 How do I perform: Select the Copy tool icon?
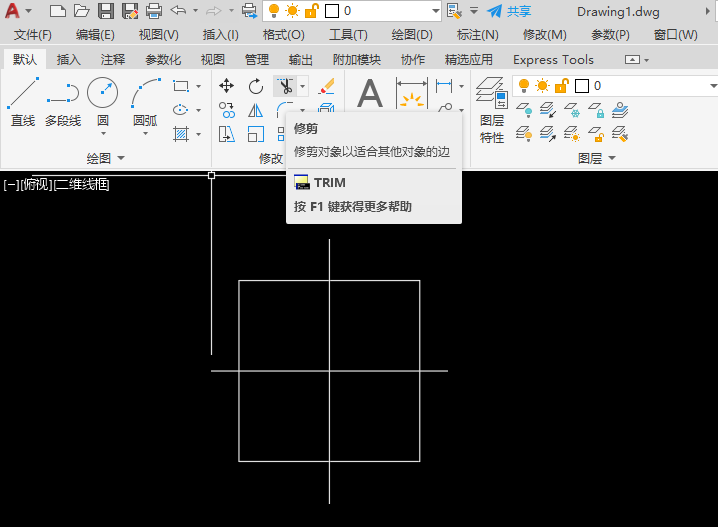click(x=227, y=110)
